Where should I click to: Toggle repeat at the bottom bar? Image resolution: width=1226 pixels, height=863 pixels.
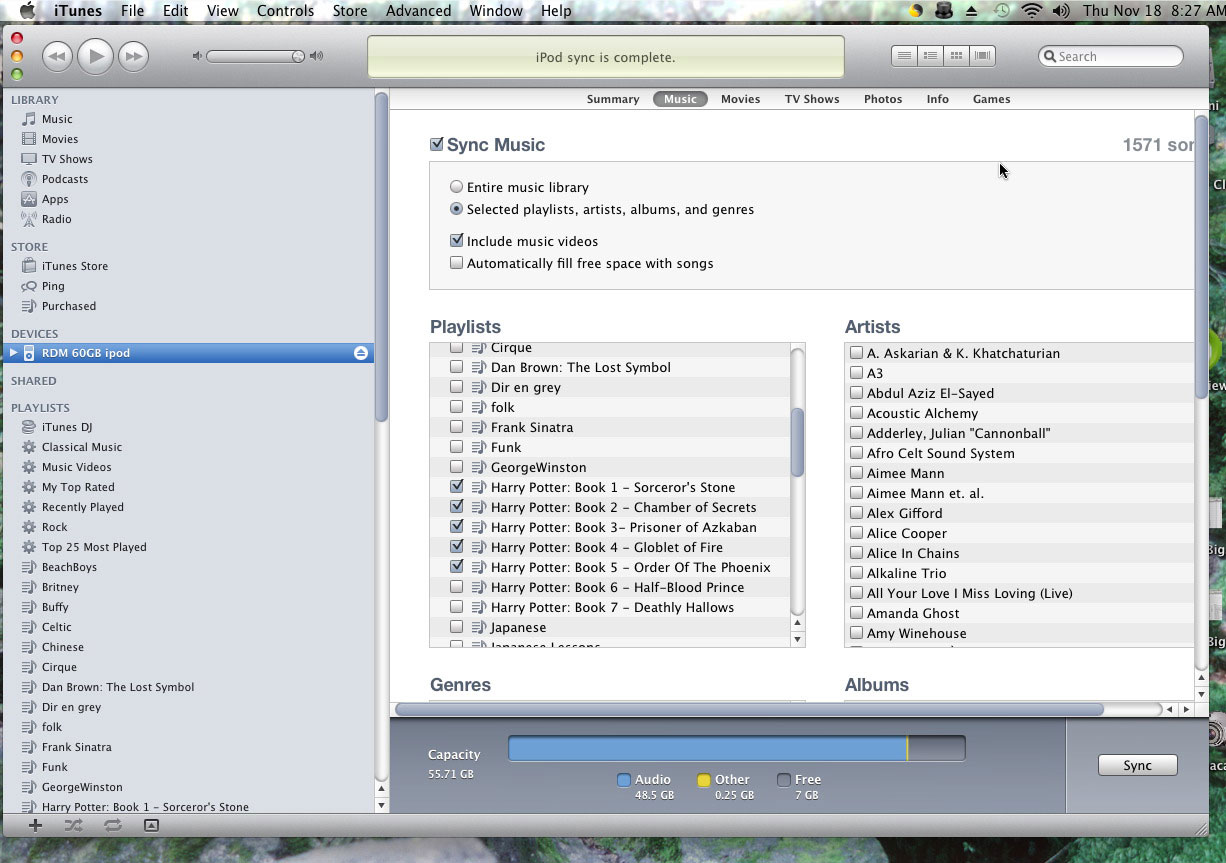click(x=112, y=825)
